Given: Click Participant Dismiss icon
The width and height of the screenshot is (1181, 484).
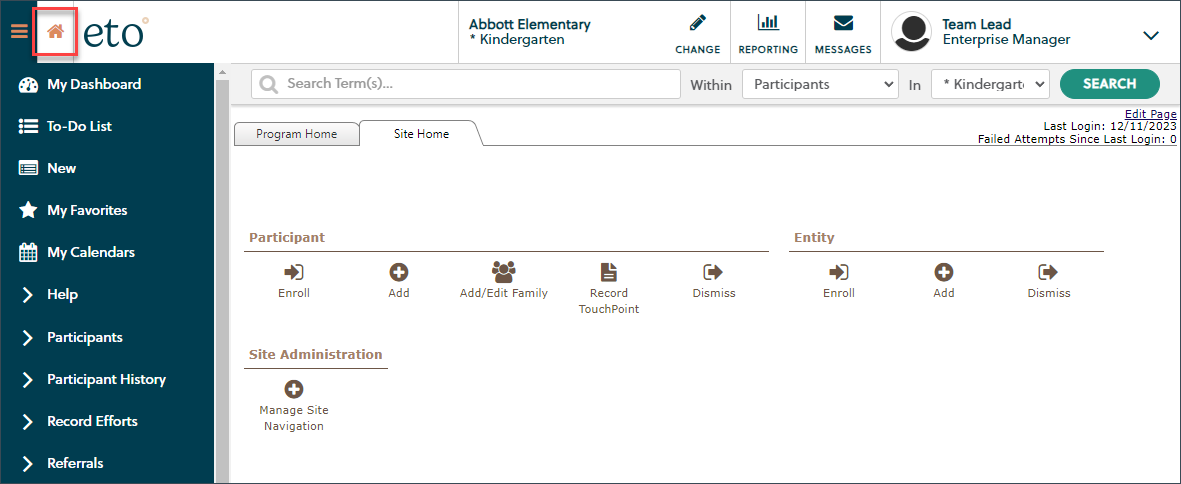Looking at the screenshot, I should pos(713,272).
